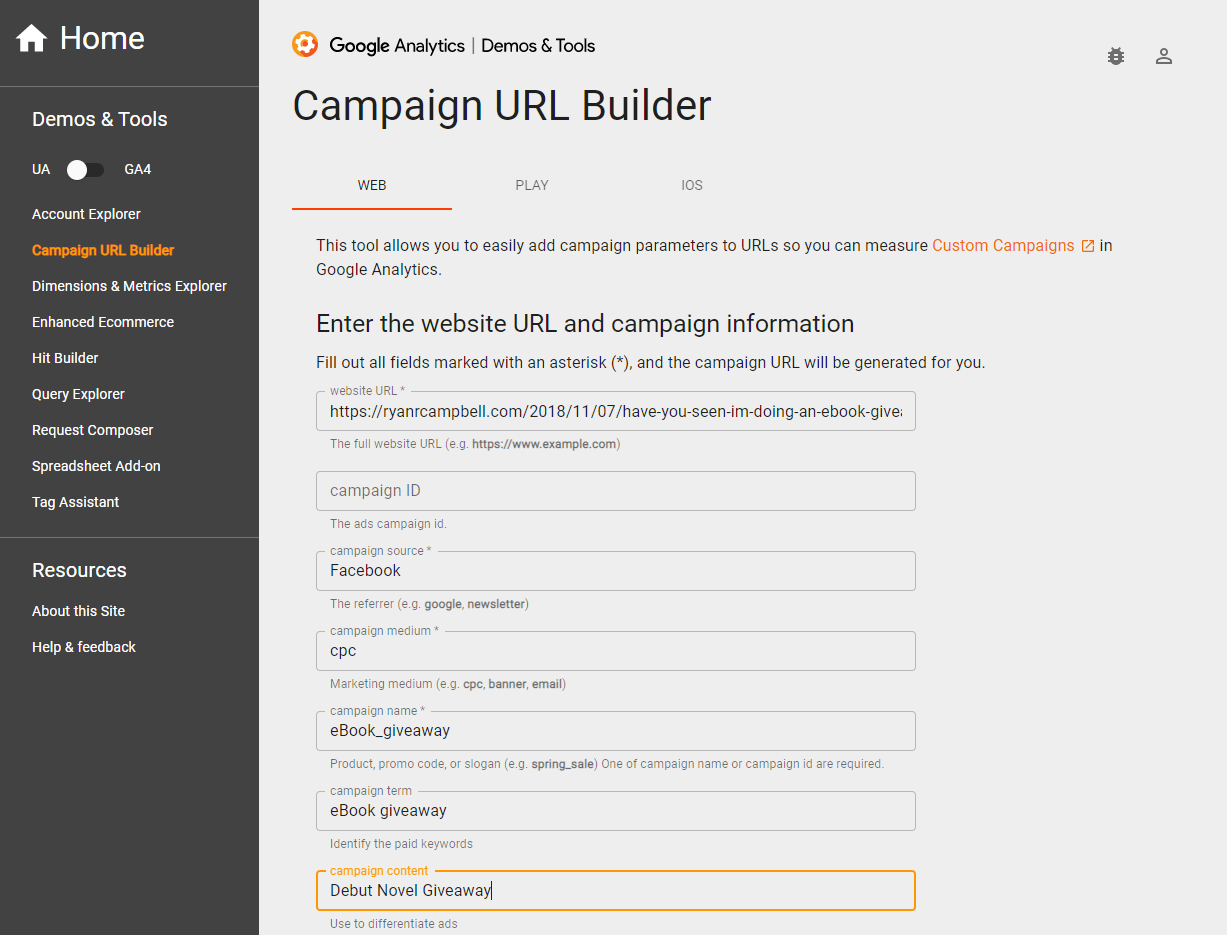This screenshot has width=1227, height=935.
Task: Open Help & feedback link
Action: tap(84, 647)
